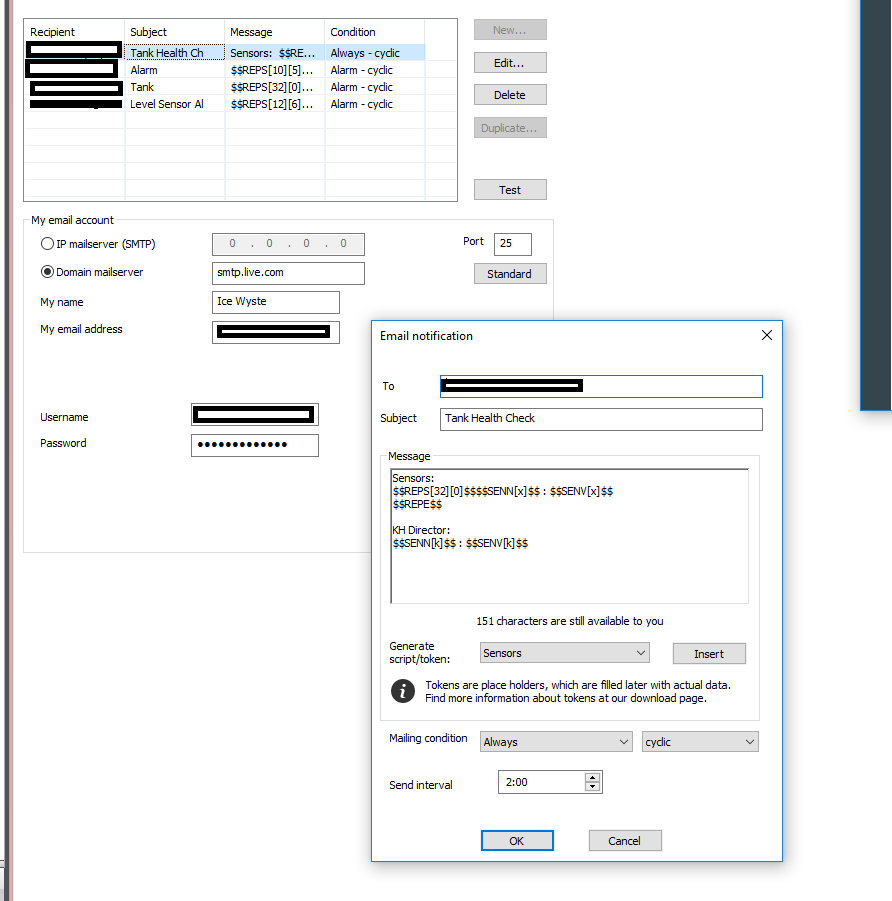Click the Username field
The width and height of the screenshot is (892, 901).
tap(255, 414)
